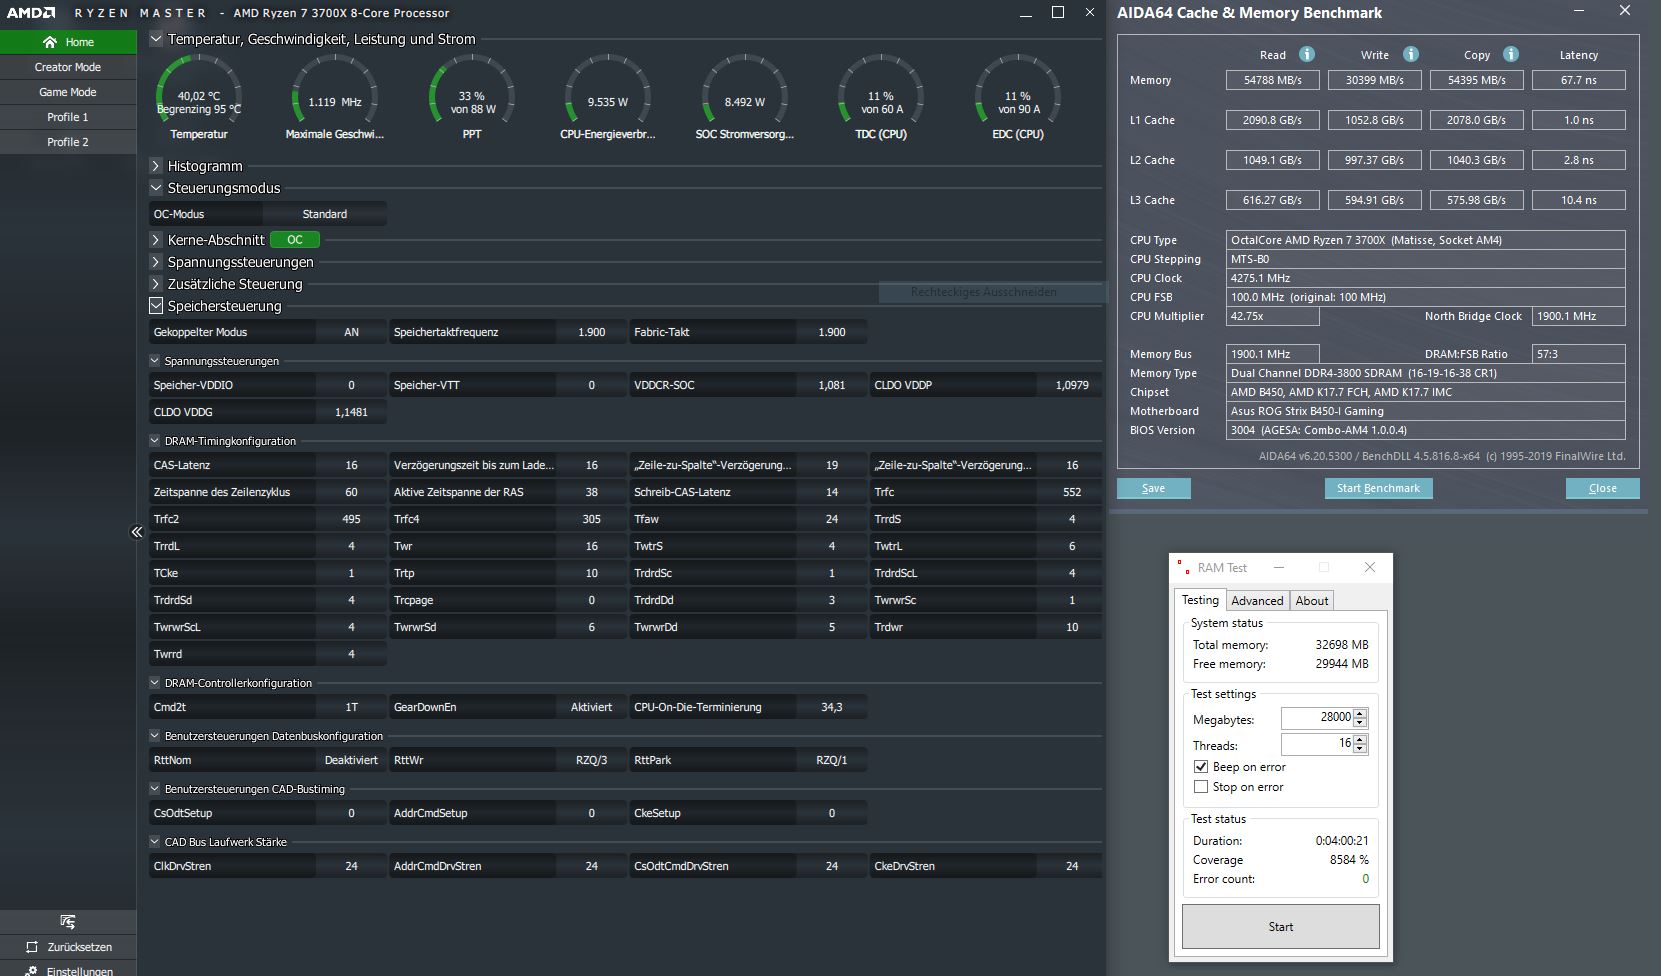Screen dimensions: 1661x976
Task: Click the Gekoppelter Modus AN value
Action: pyautogui.click(x=351, y=332)
